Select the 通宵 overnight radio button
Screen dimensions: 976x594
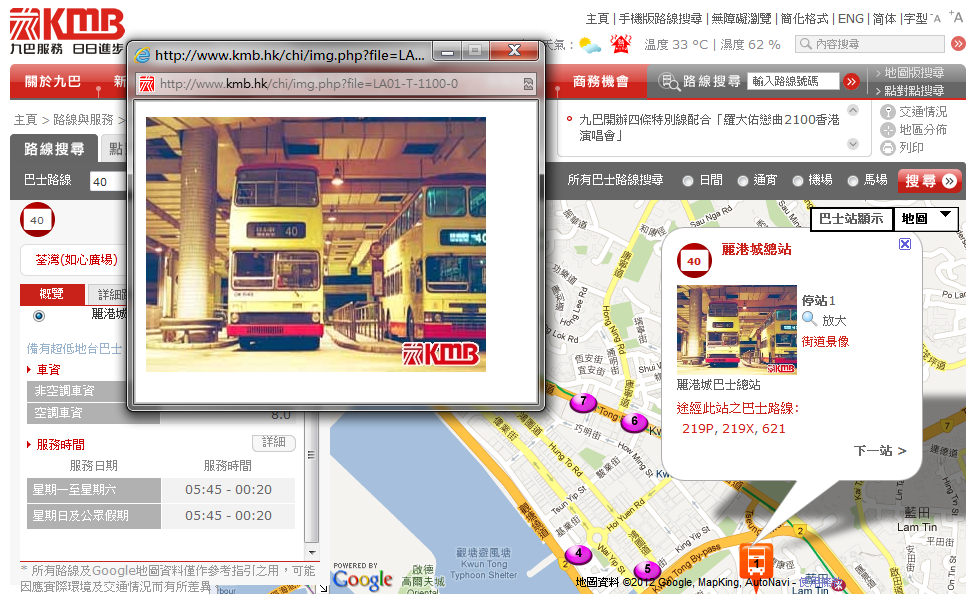tap(743, 181)
